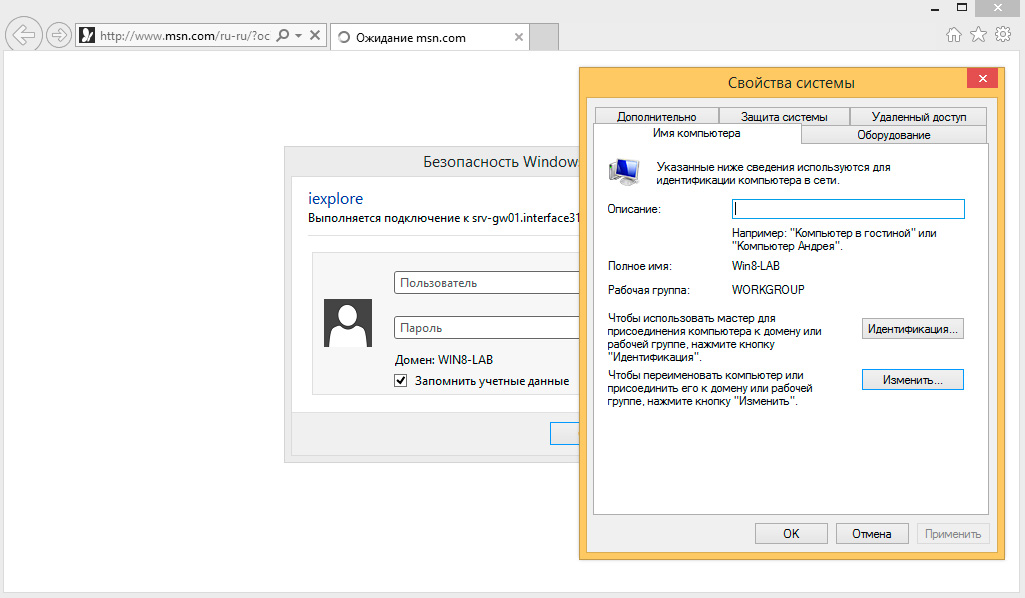Screen dimensions: 1025x598
Task: Select the 'Имя компьютера' tab
Action: point(697,133)
